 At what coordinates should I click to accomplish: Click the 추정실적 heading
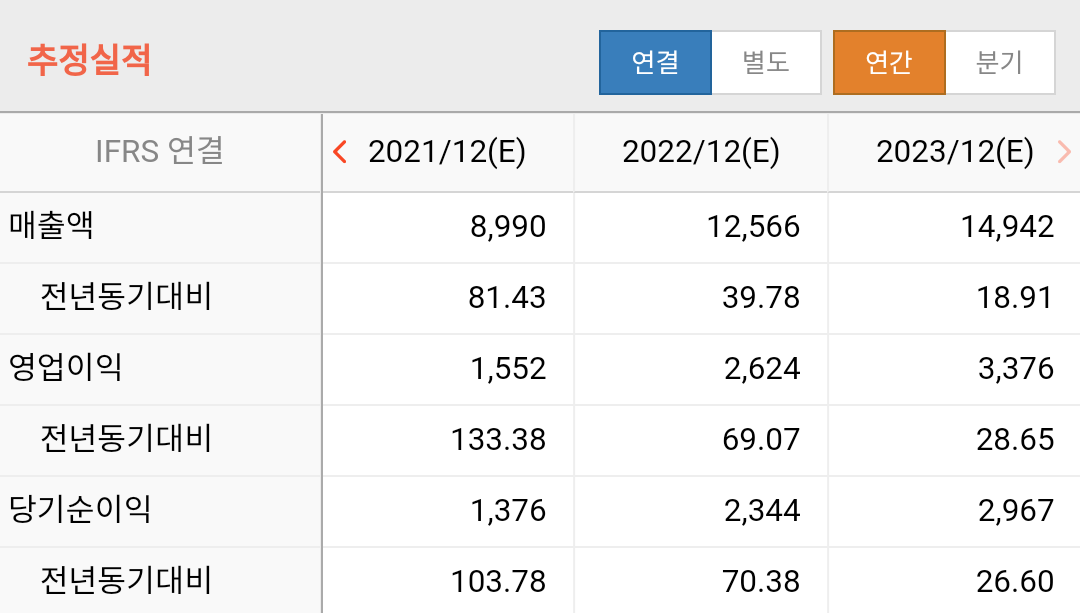pyautogui.click(x=89, y=60)
